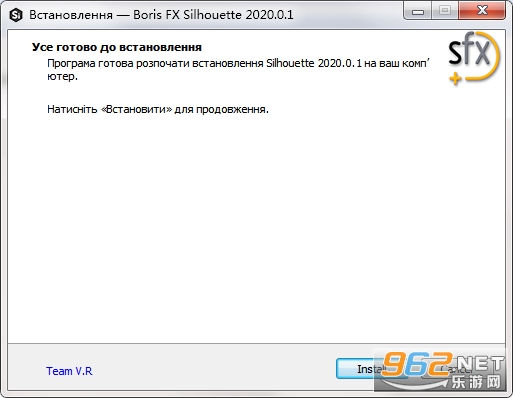Open the Team V.R link
The height and width of the screenshot is (398, 513).
pyautogui.click(x=69, y=371)
